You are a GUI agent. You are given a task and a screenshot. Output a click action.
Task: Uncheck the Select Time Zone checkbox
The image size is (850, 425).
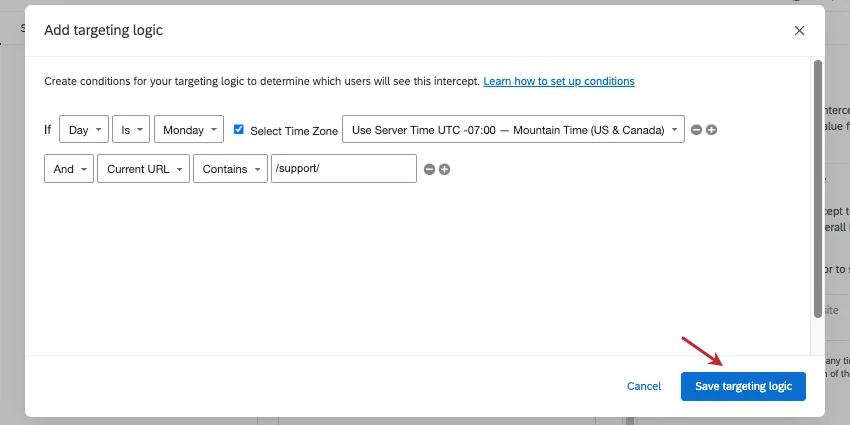[238, 129]
